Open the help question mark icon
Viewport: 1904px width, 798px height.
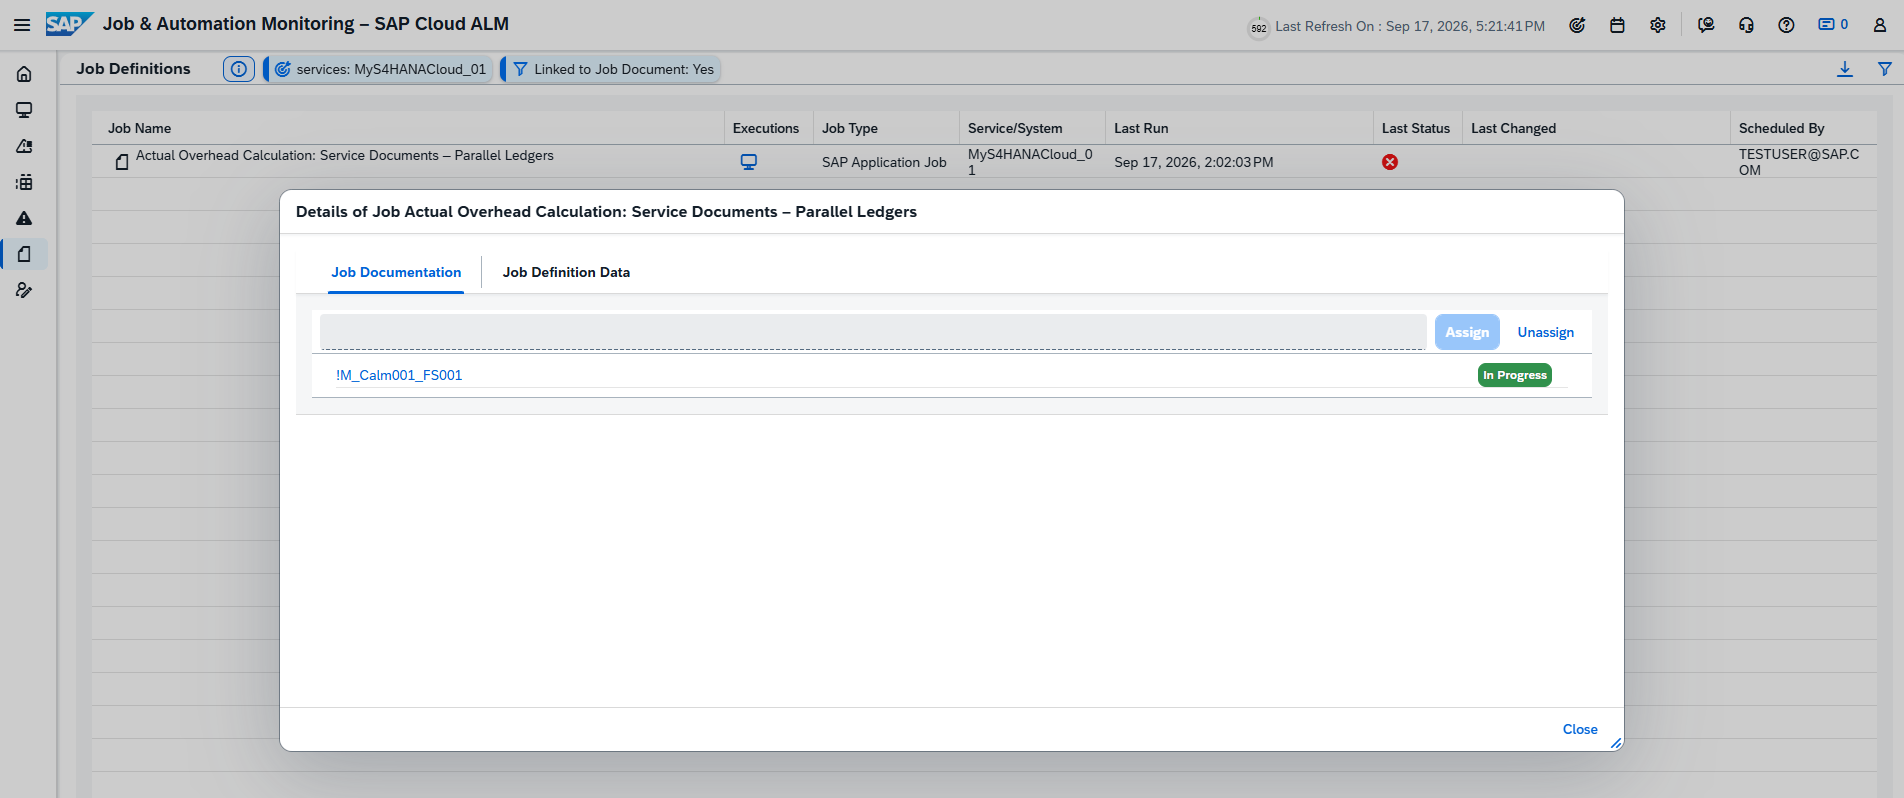tap(1786, 25)
